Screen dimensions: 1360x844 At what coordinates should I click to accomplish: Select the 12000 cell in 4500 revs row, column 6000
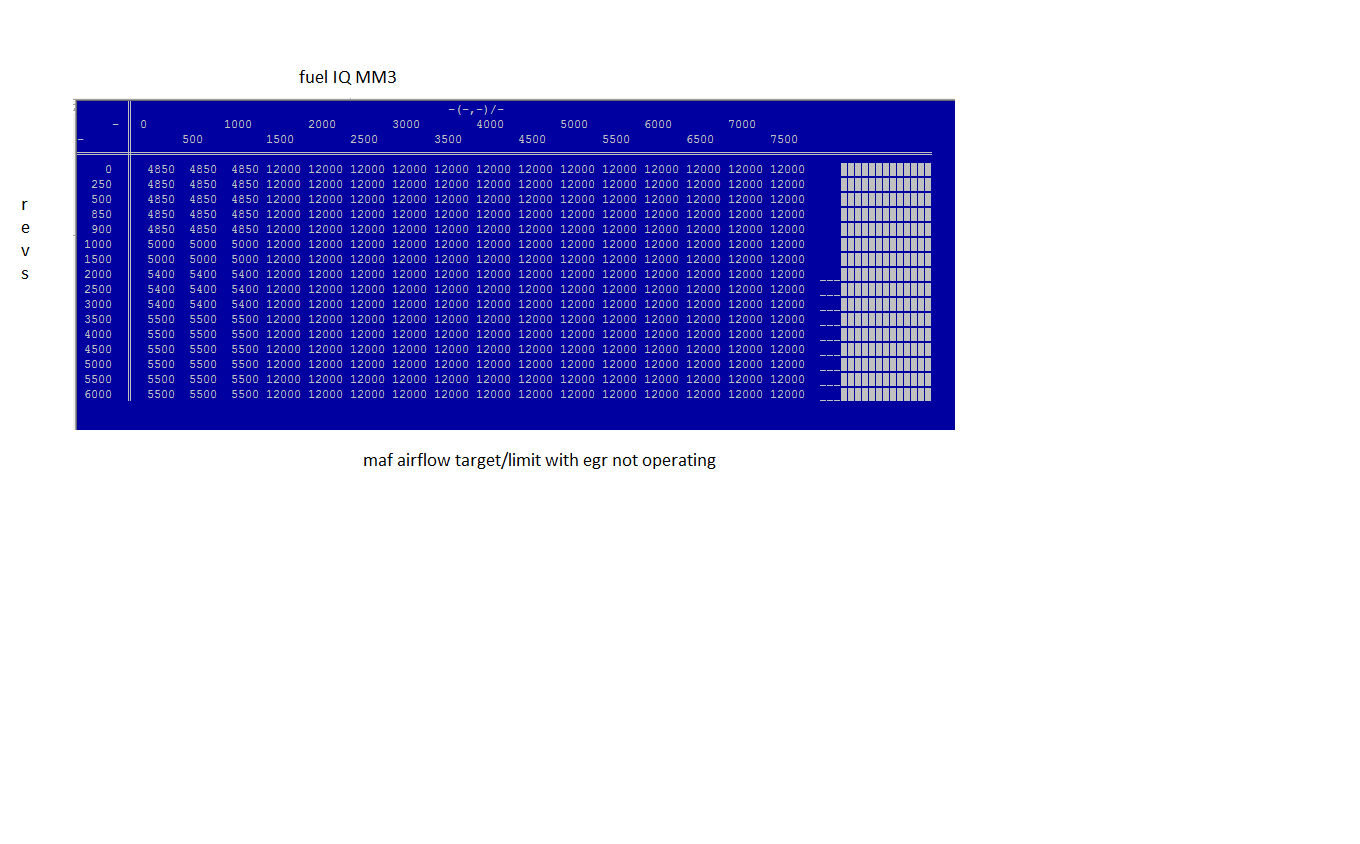coord(661,350)
